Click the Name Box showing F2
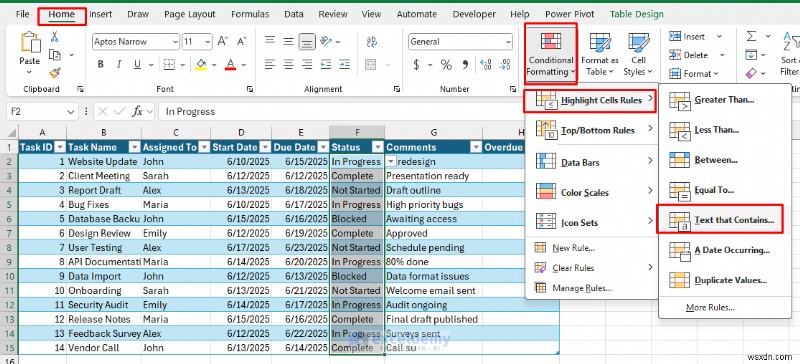Viewport: 800px width, 364px height. coord(42,111)
